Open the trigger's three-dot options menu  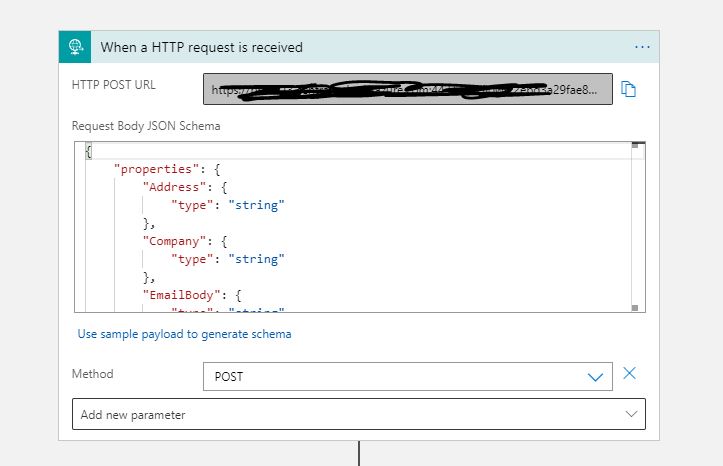click(x=642, y=47)
